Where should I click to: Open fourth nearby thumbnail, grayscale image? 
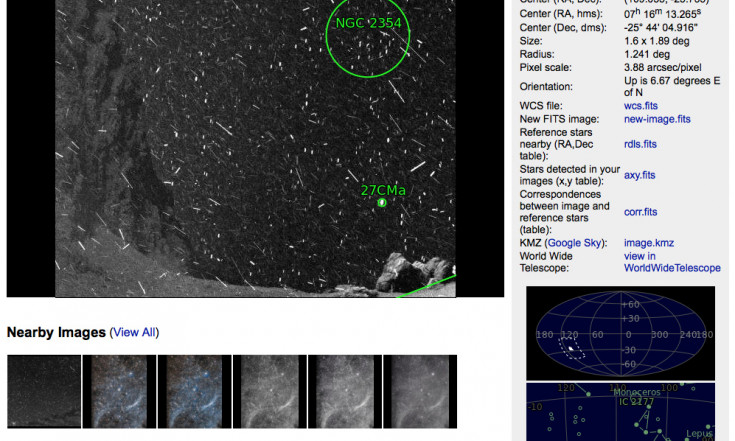point(270,391)
